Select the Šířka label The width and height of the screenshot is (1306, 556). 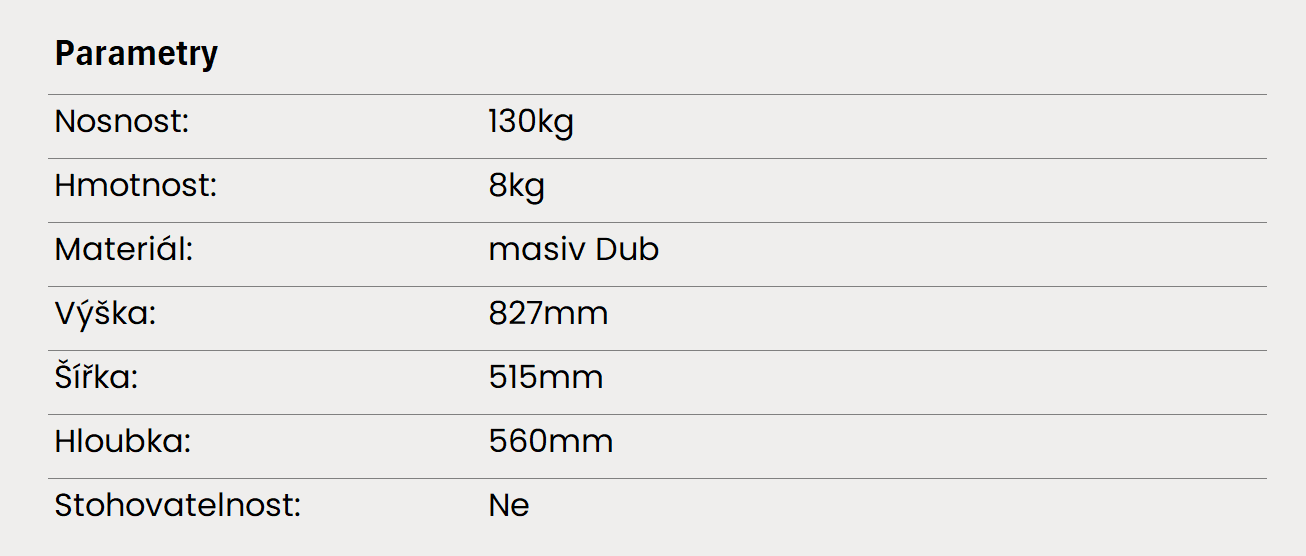96,377
